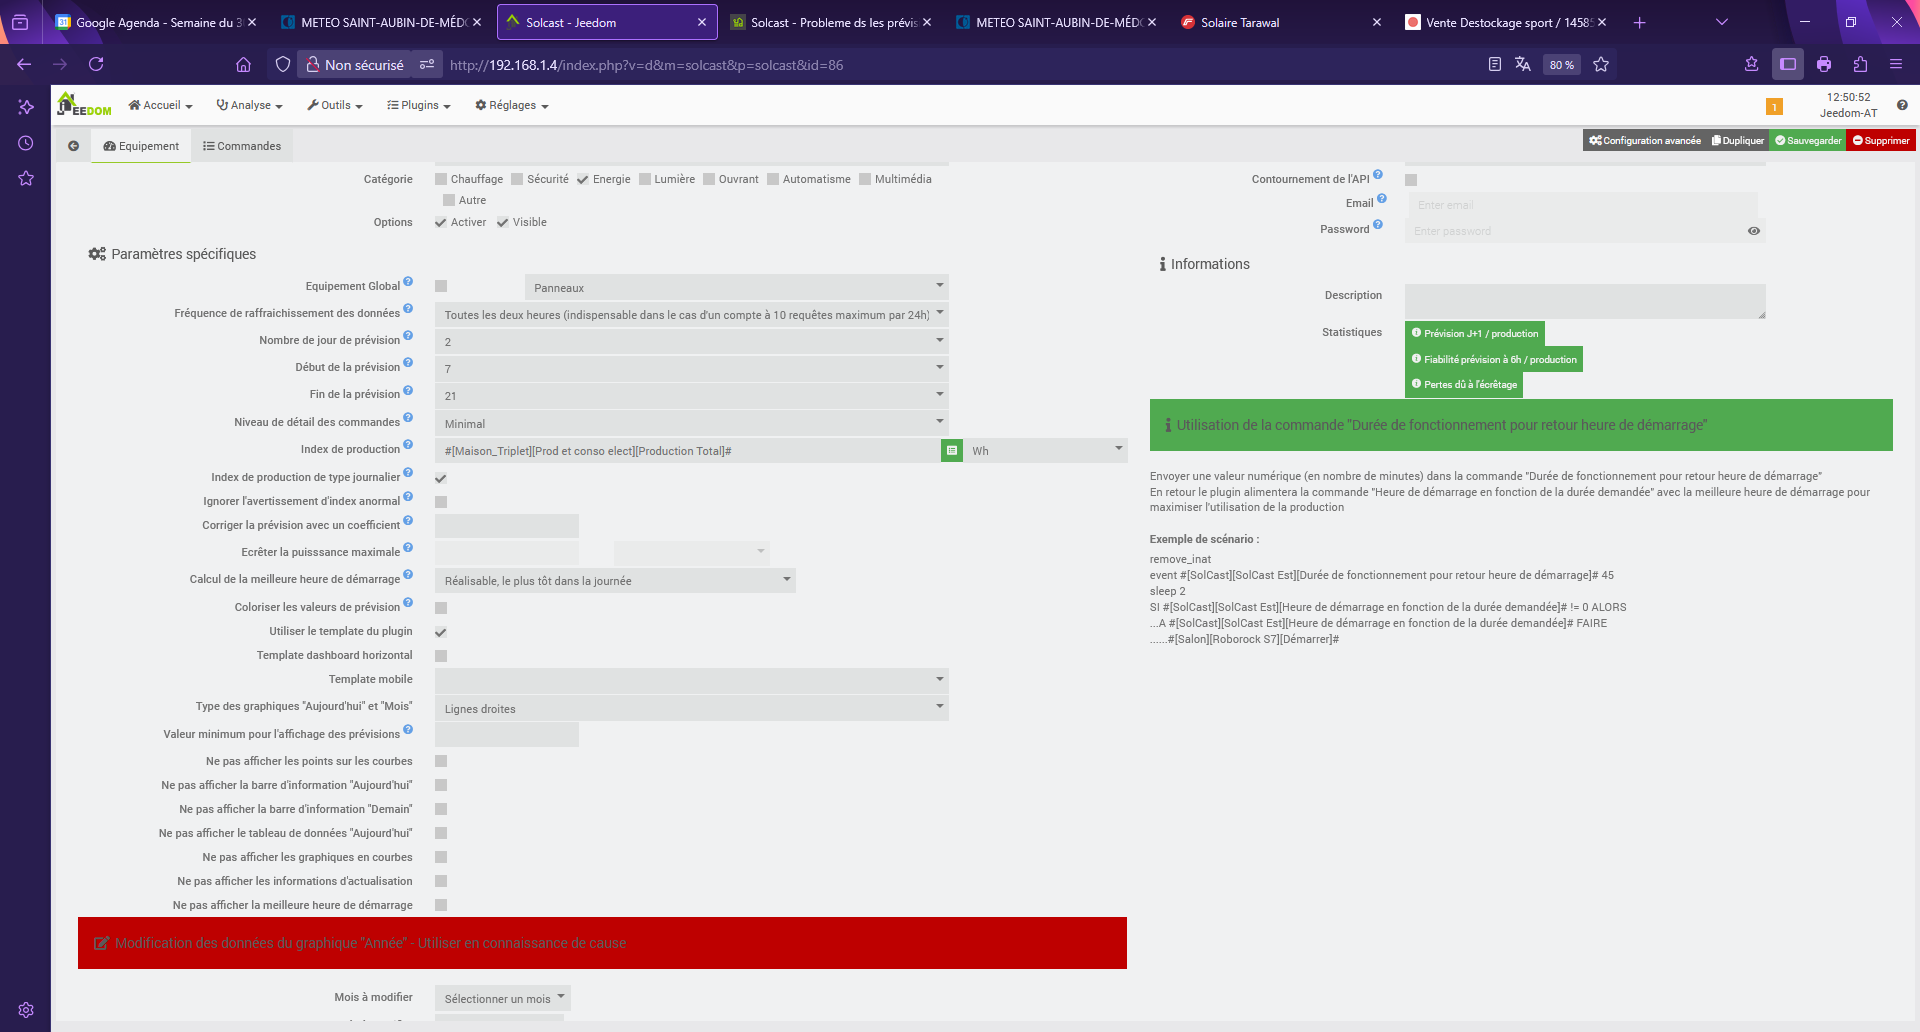Click Prévision J+1 / production statistic button

point(1475,333)
